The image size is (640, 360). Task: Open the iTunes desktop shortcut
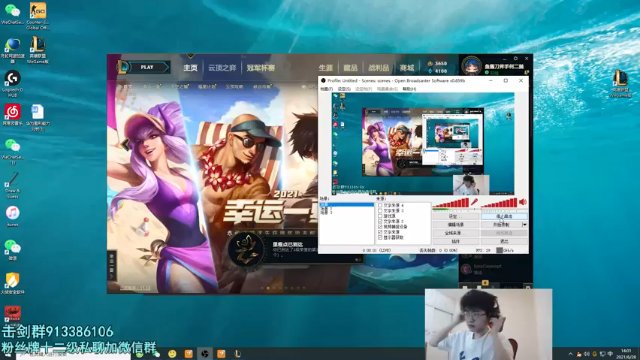pos(13,216)
